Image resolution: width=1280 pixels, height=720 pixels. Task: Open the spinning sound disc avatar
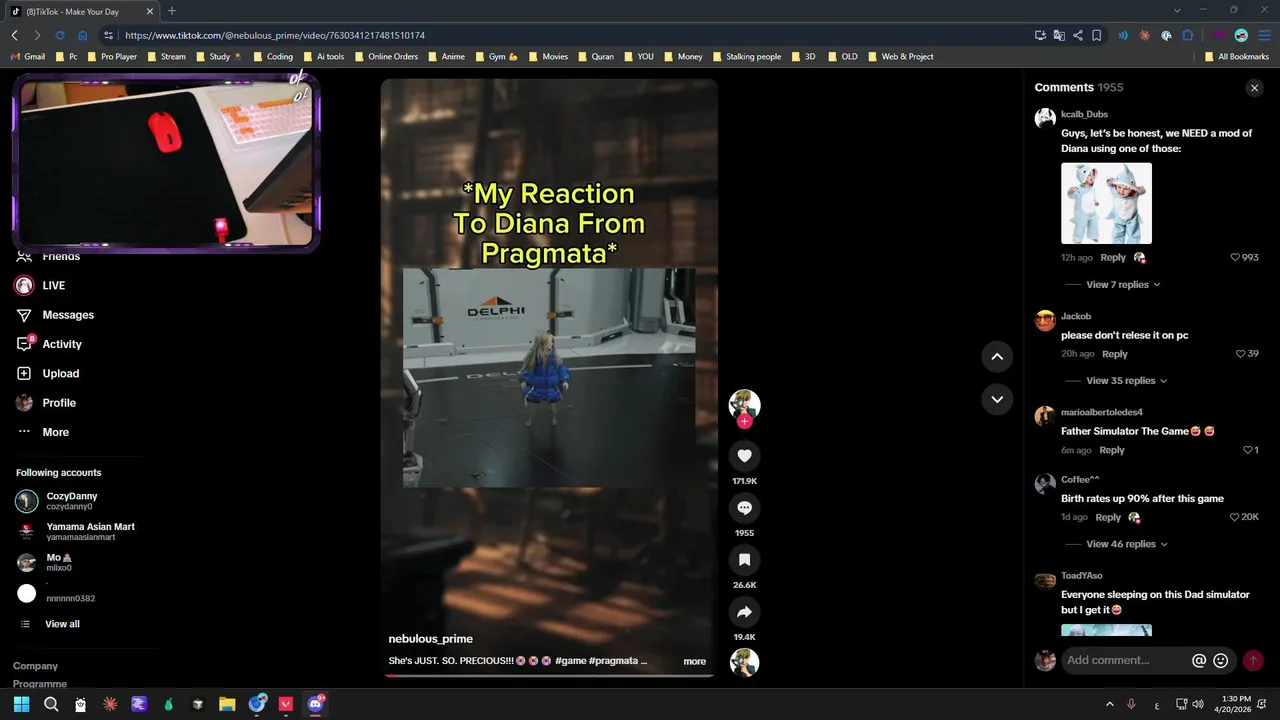pos(744,662)
